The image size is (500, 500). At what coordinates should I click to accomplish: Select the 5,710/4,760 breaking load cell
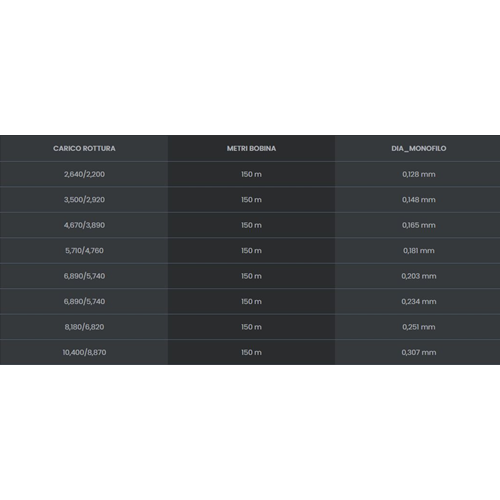point(84,251)
